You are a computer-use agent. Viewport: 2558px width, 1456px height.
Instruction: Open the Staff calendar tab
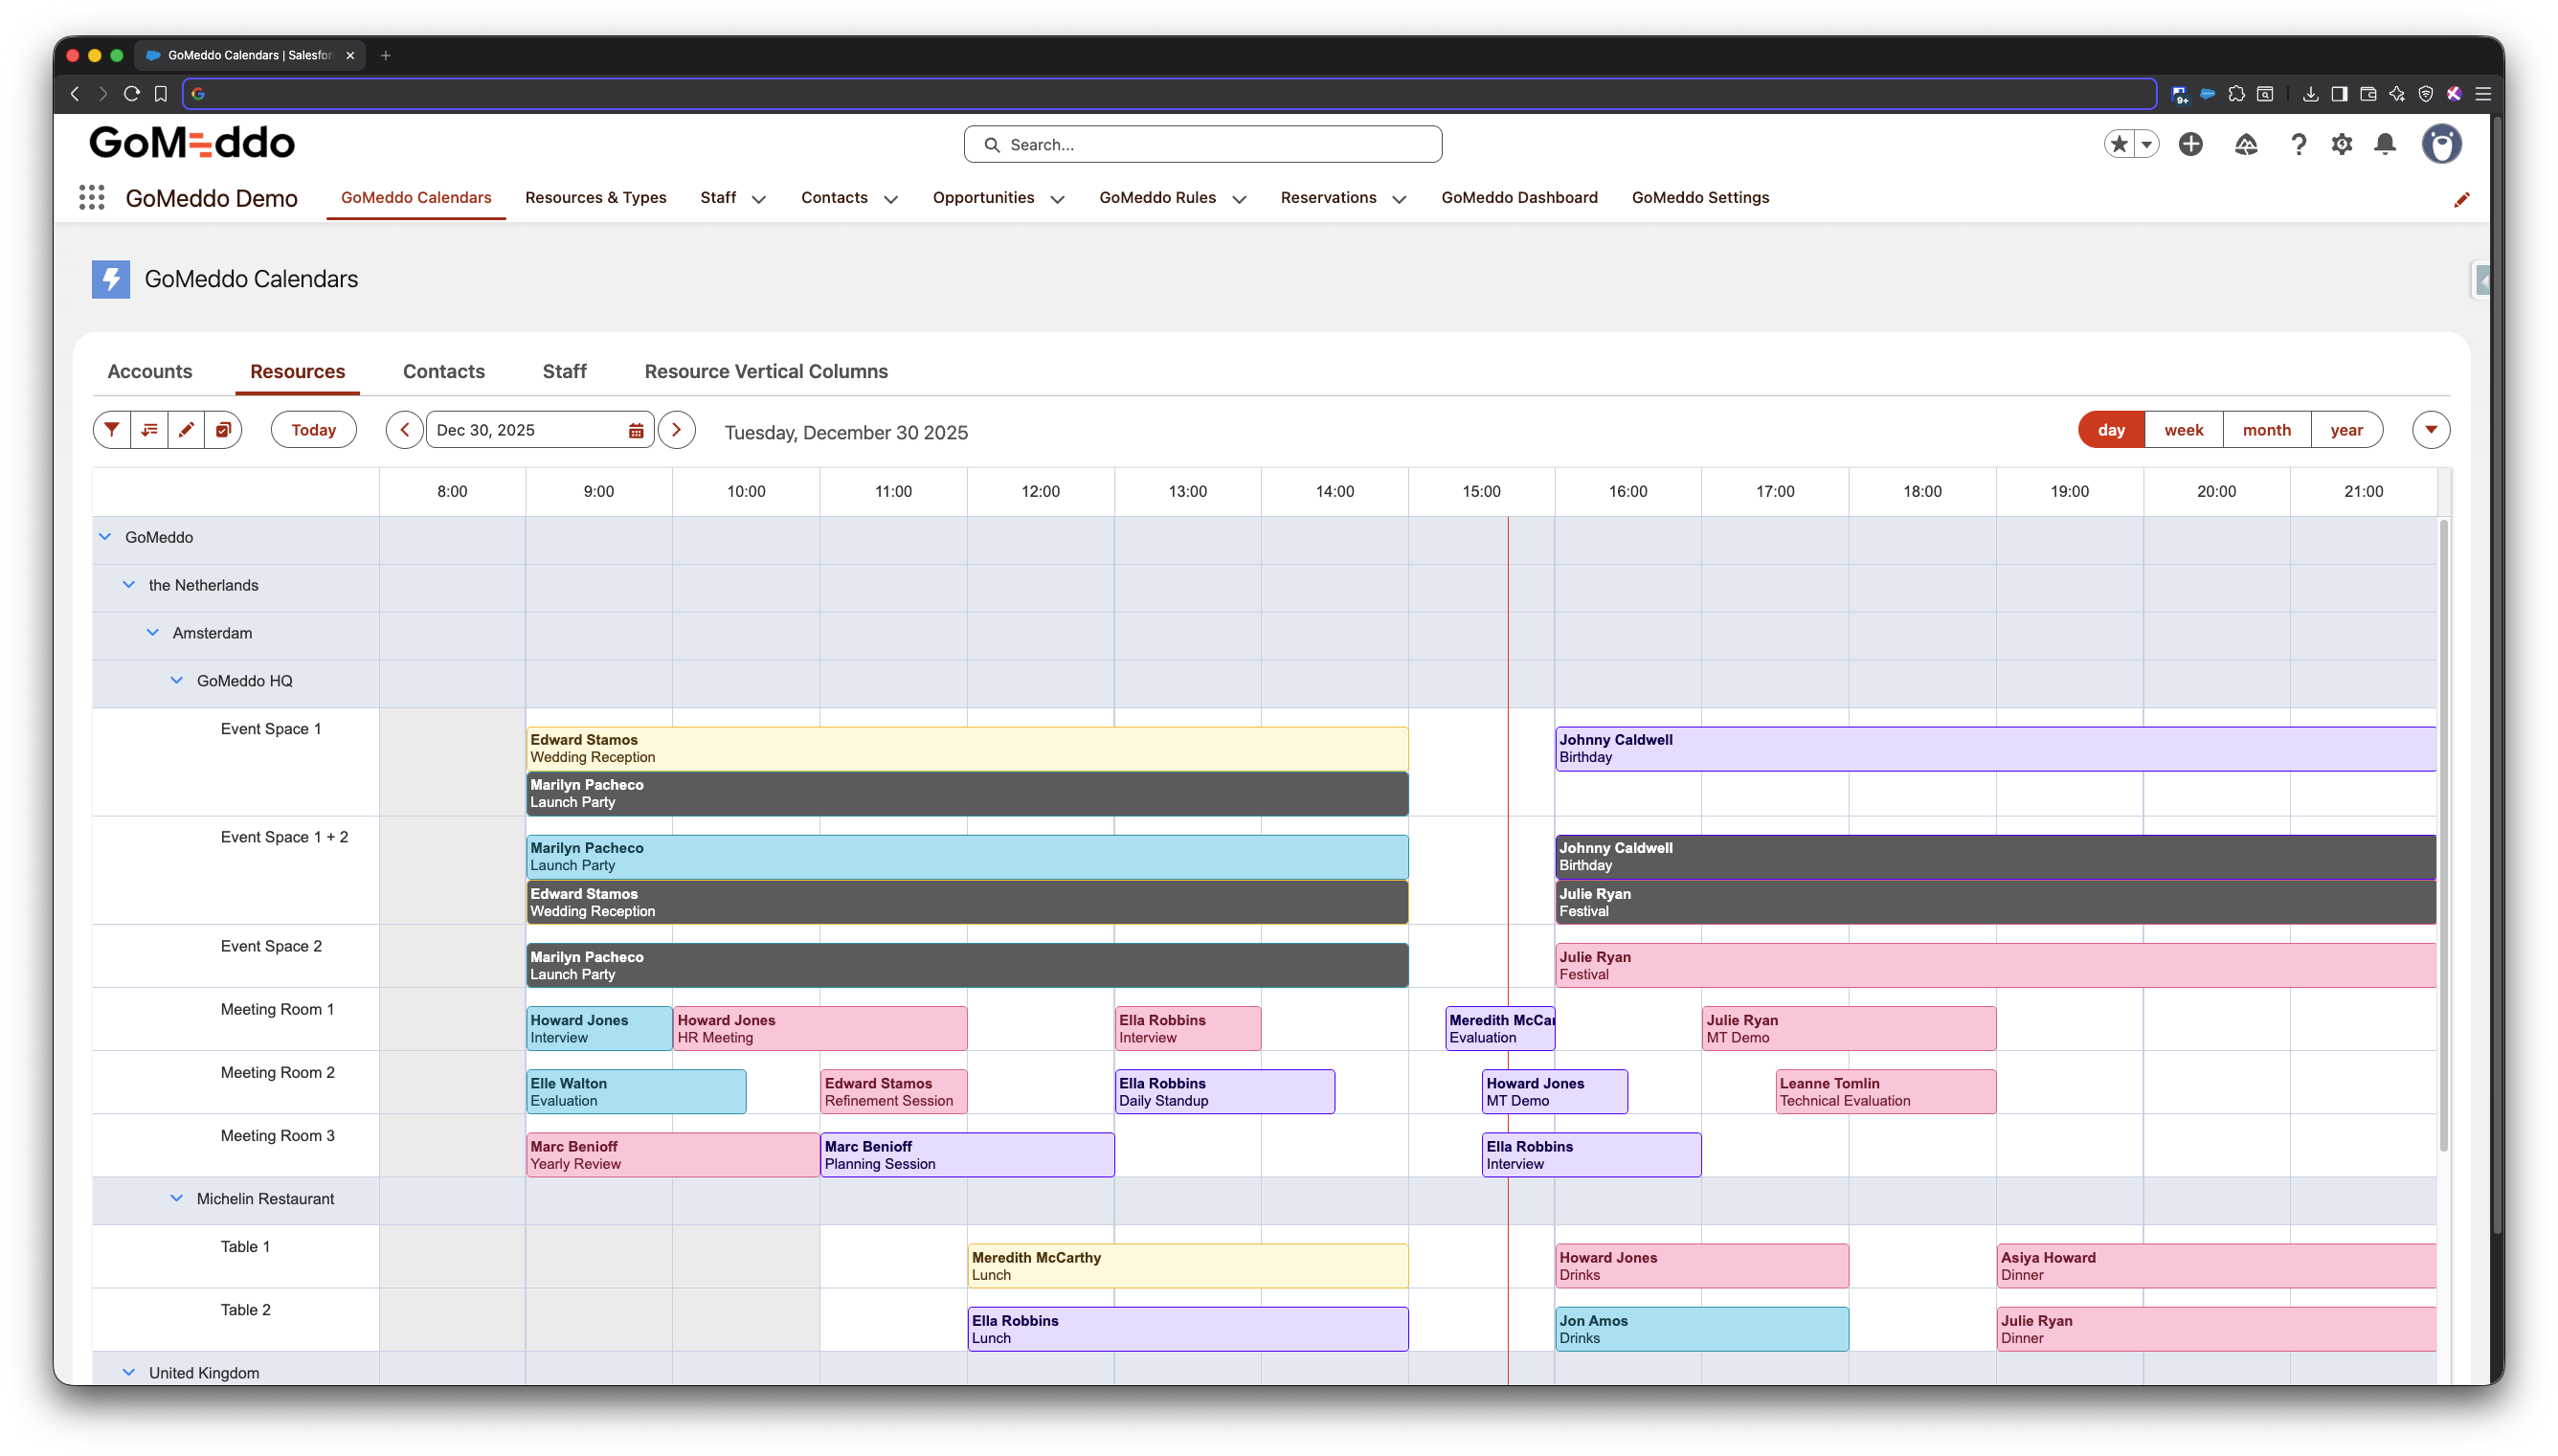564,371
